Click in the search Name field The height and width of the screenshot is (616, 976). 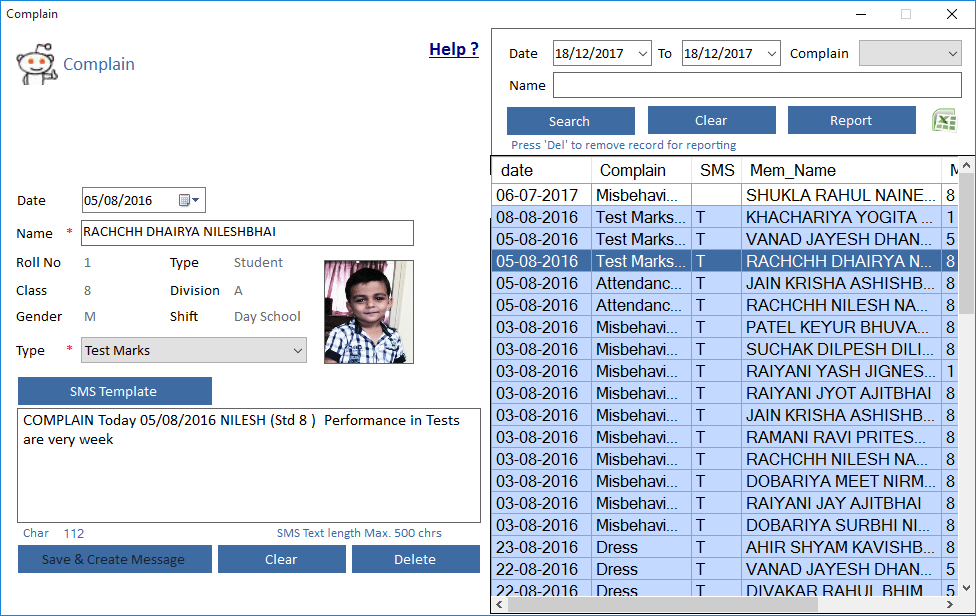756,86
